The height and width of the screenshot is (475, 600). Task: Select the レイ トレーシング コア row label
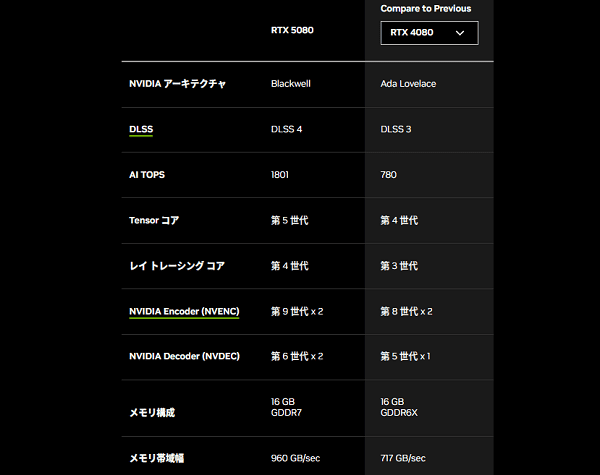177,266
